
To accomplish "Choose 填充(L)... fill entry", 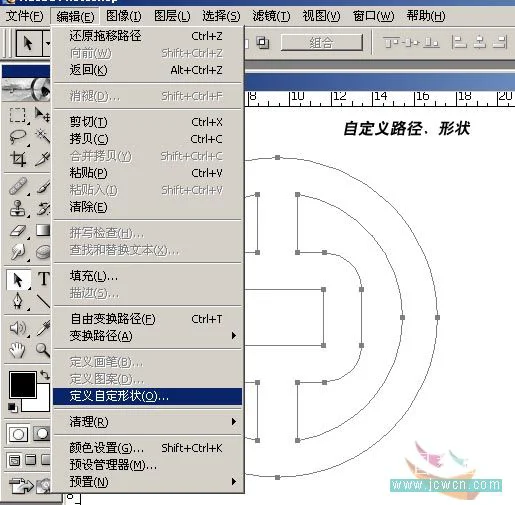I will coord(147,276).
